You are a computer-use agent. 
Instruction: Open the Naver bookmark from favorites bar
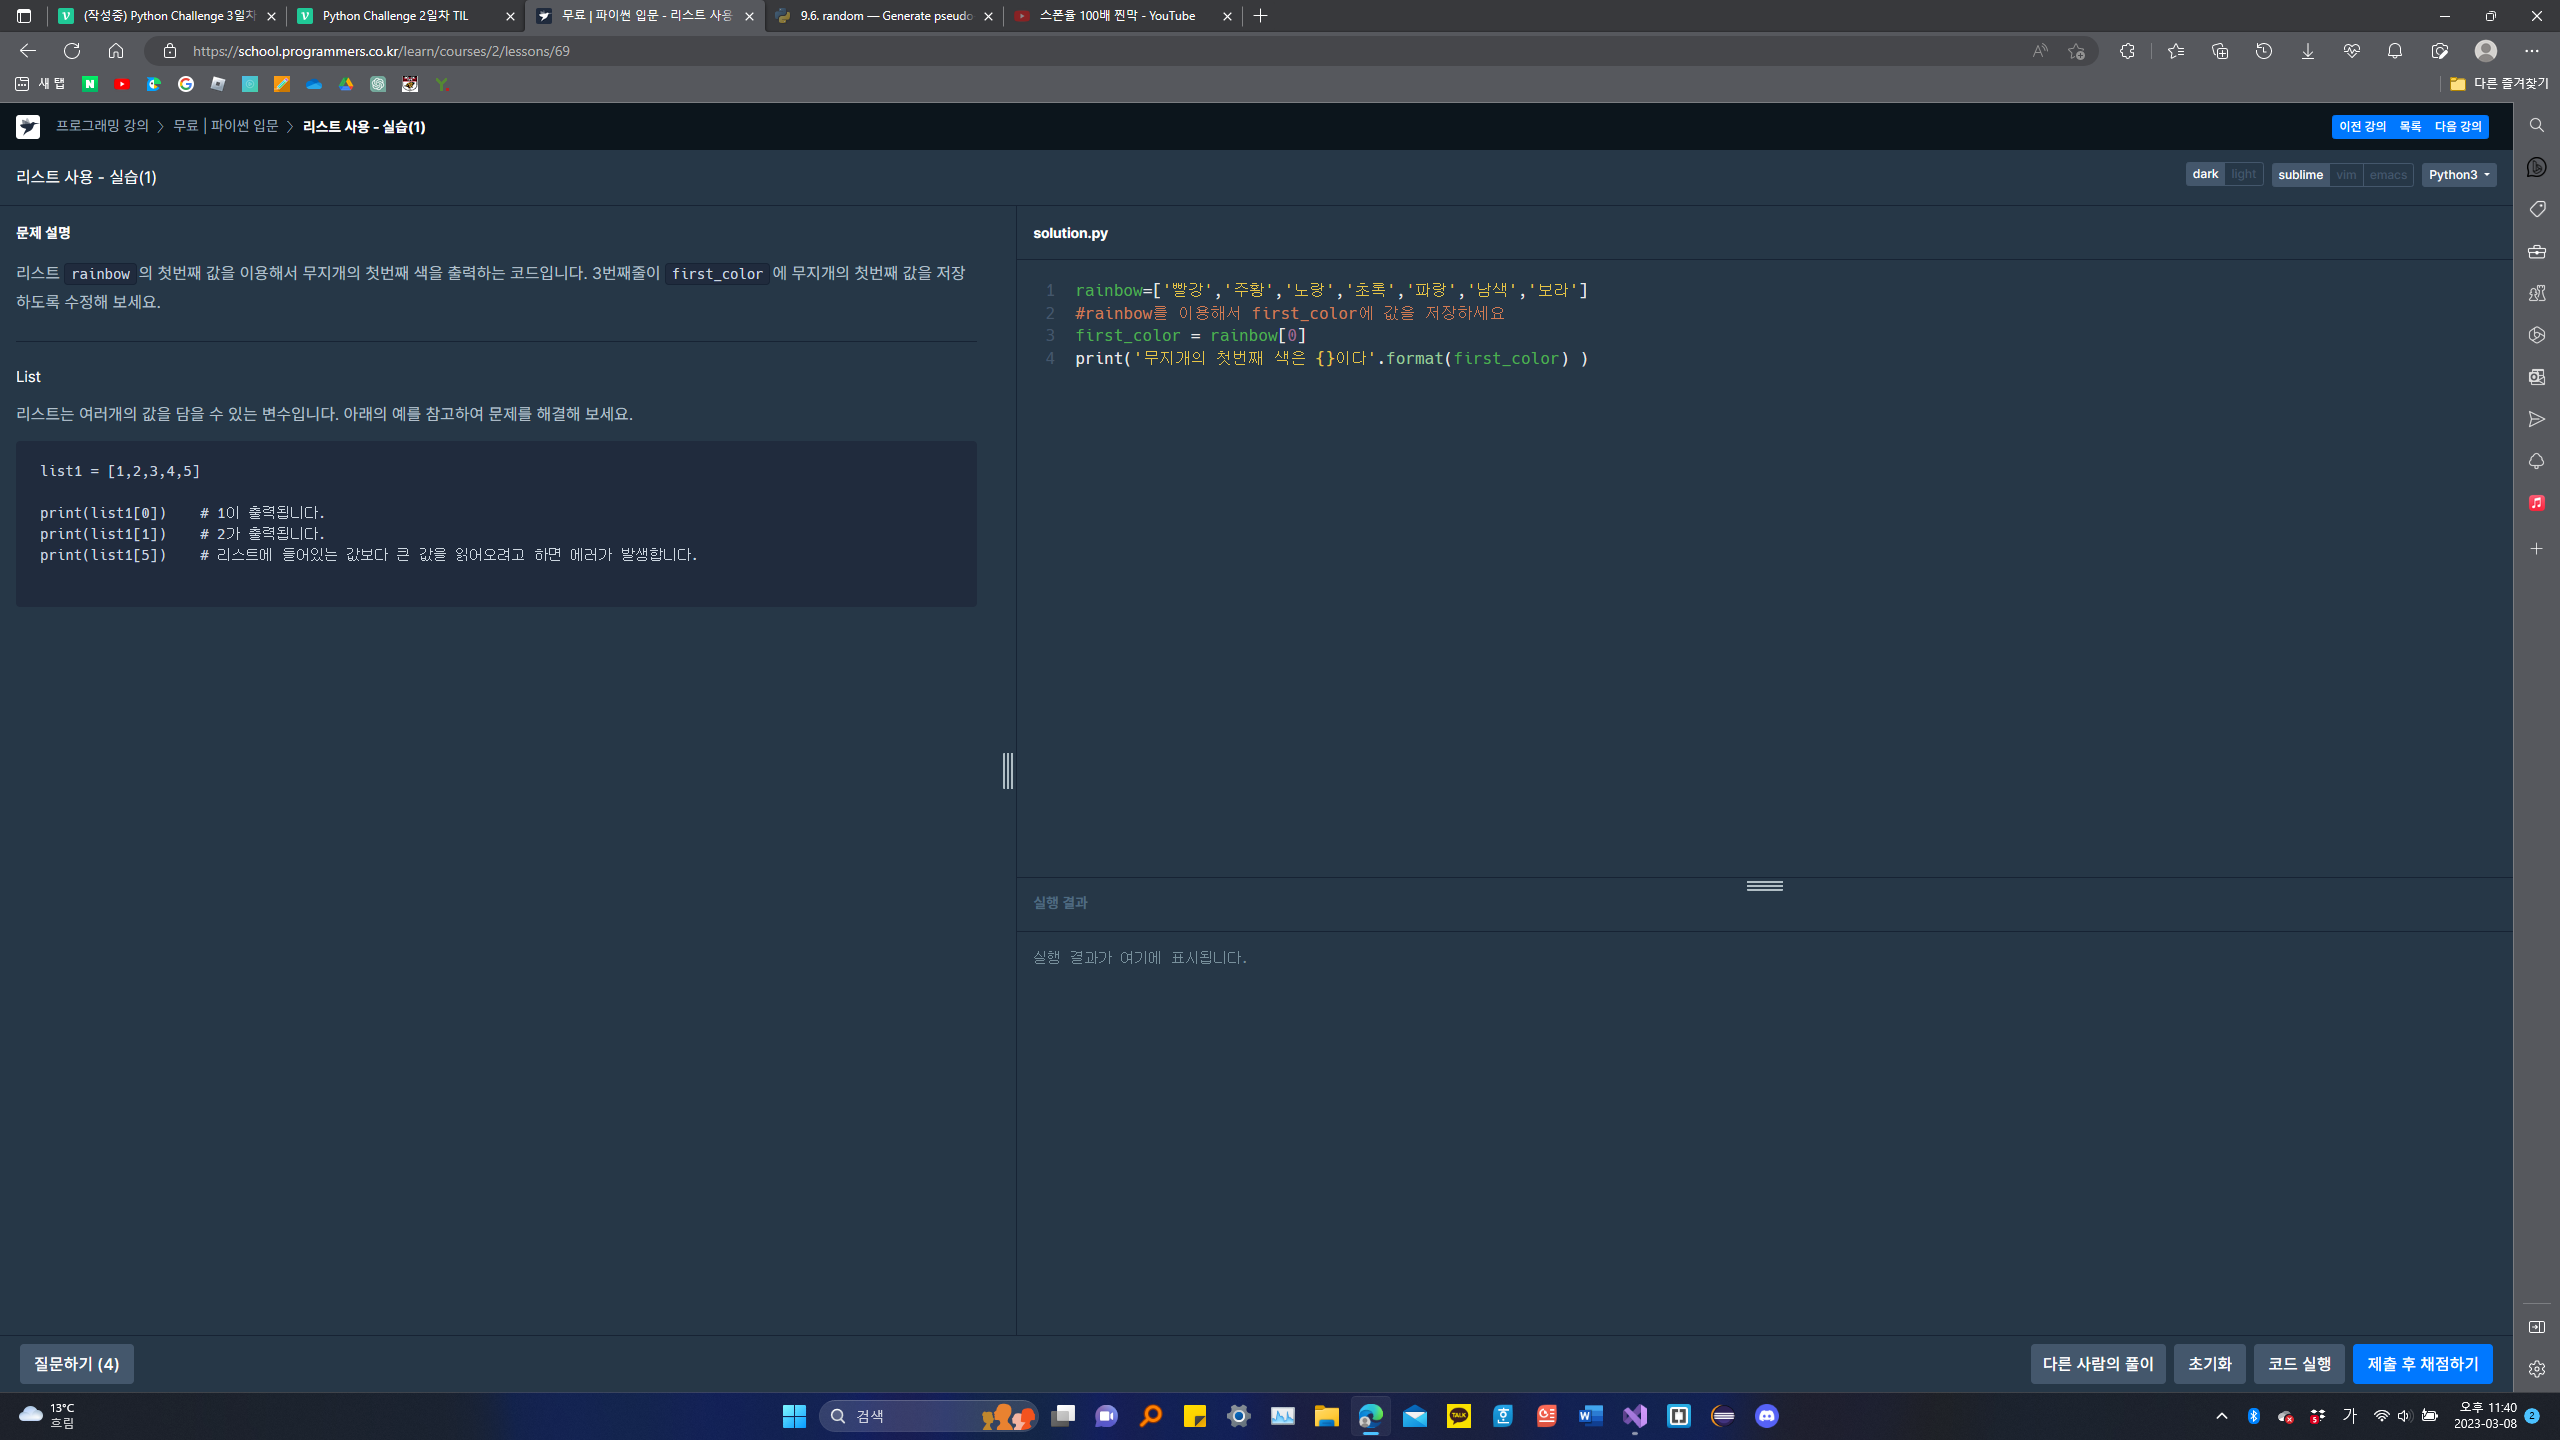(90, 84)
